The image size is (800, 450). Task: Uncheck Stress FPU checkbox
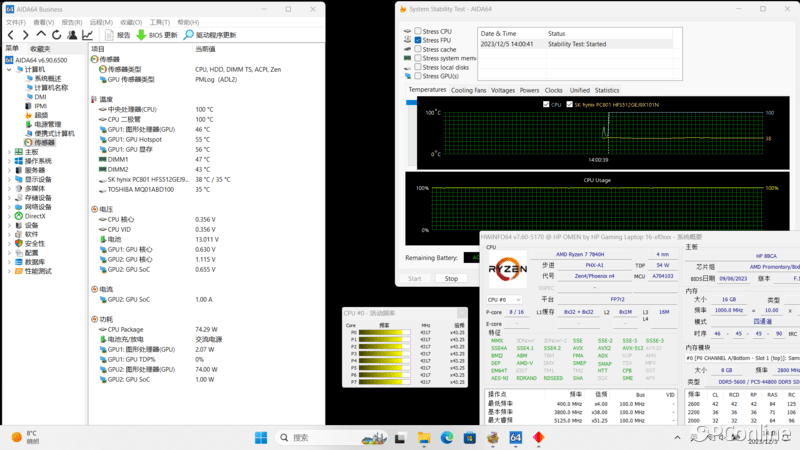[418, 40]
